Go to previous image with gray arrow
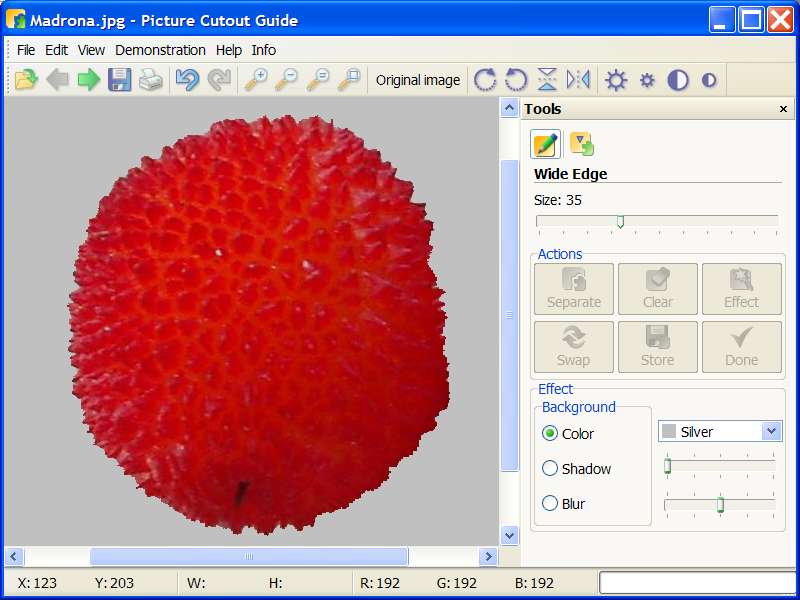The width and height of the screenshot is (800, 600). point(57,80)
